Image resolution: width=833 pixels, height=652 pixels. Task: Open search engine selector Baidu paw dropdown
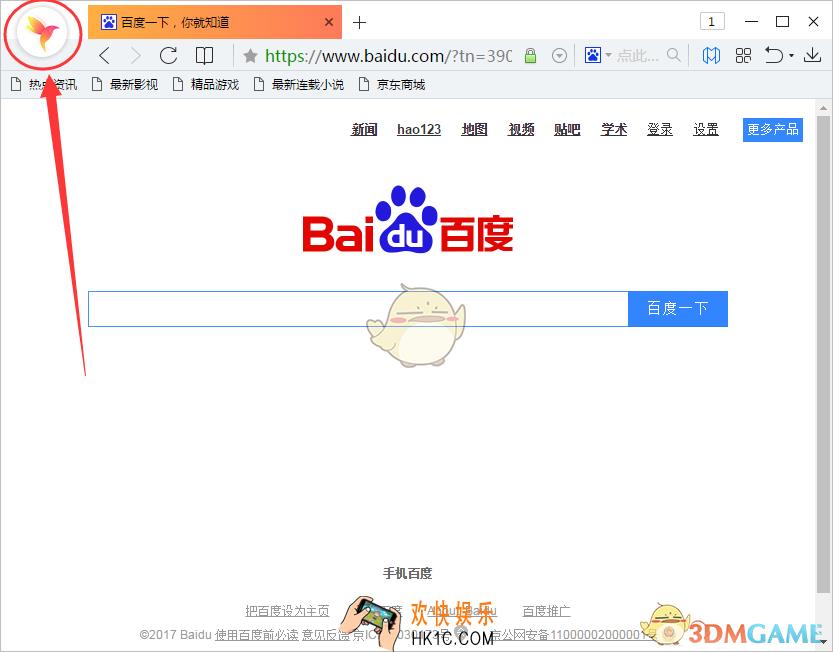598,55
